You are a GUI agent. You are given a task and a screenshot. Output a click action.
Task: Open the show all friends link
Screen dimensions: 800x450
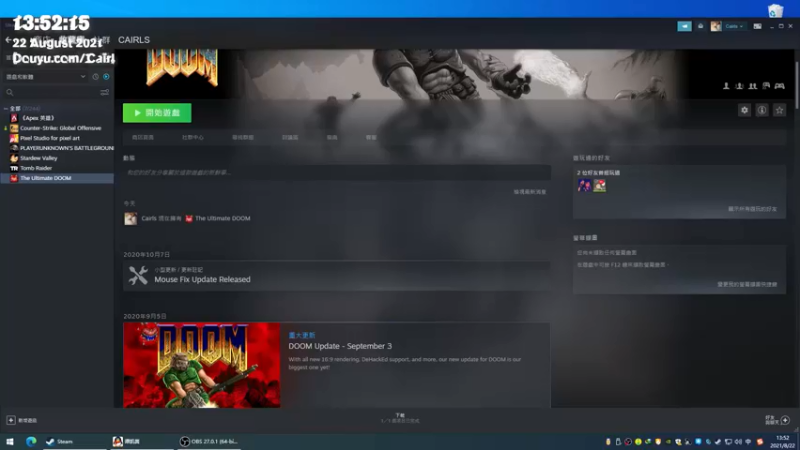(753, 209)
